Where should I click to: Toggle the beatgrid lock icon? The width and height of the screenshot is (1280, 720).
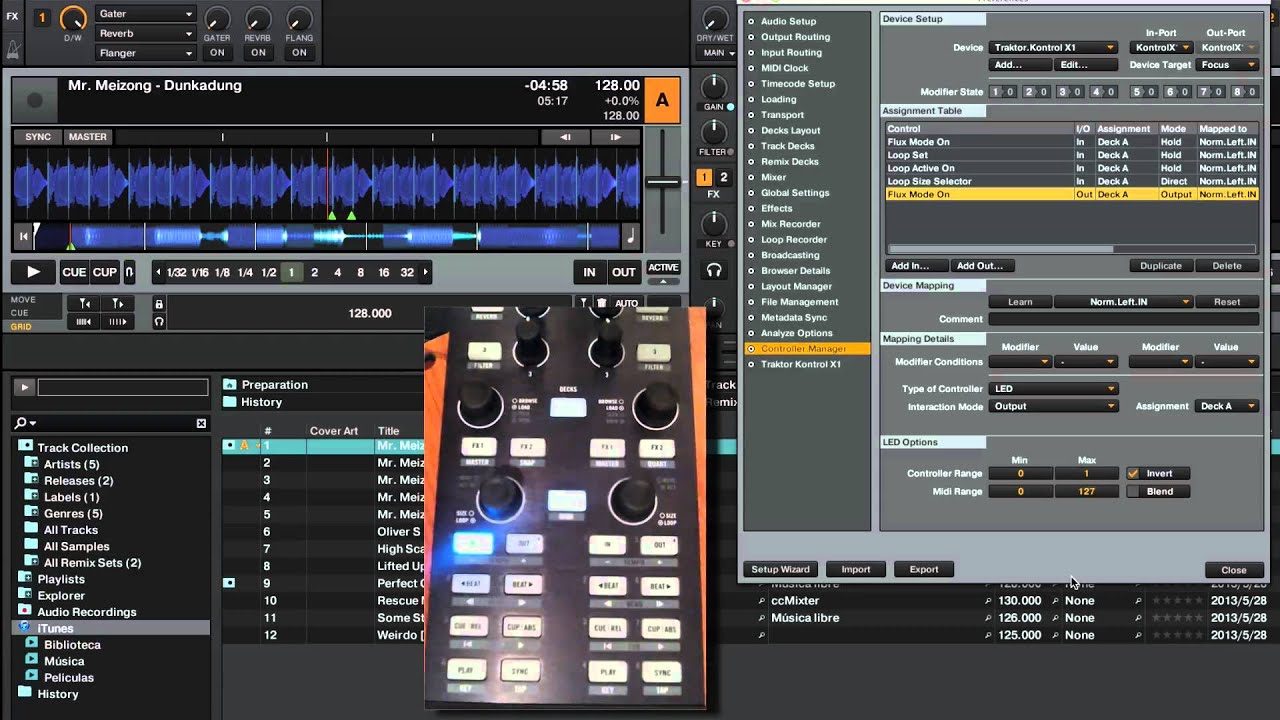point(159,303)
